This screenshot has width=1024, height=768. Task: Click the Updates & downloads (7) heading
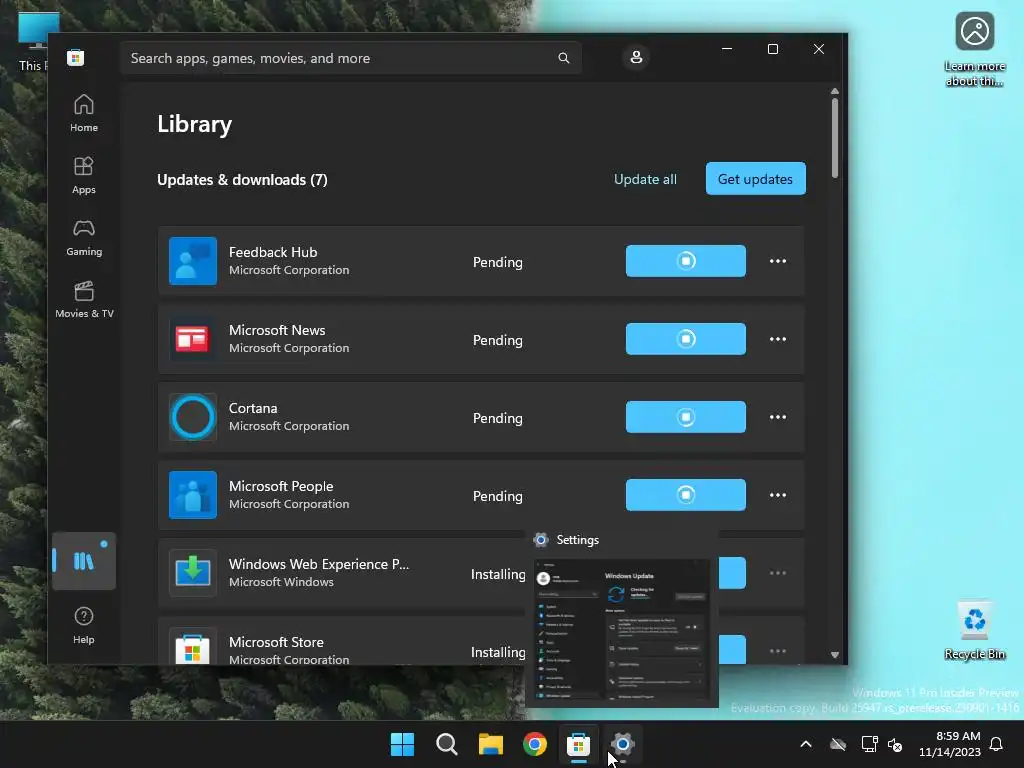[242, 180]
